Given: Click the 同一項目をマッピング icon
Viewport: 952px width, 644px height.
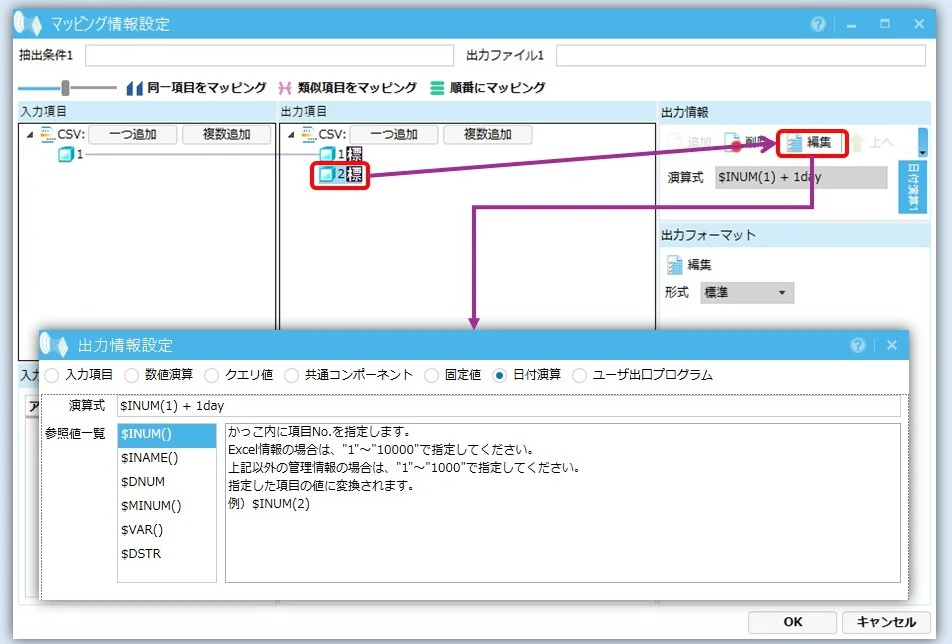Looking at the screenshot, I should point(134,88).
